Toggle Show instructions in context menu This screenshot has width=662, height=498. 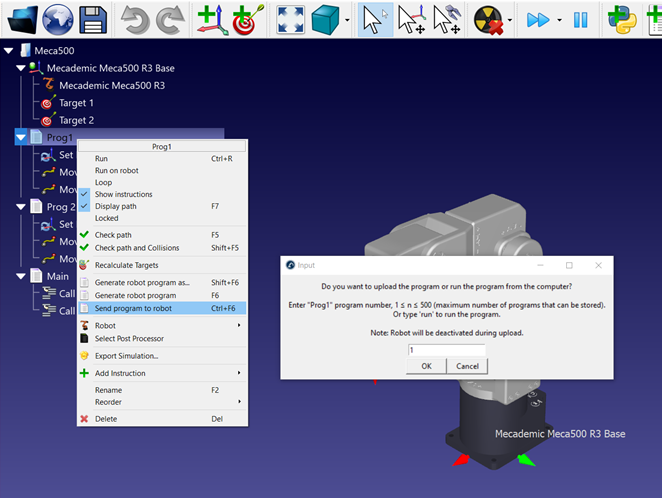click(123, 194)
